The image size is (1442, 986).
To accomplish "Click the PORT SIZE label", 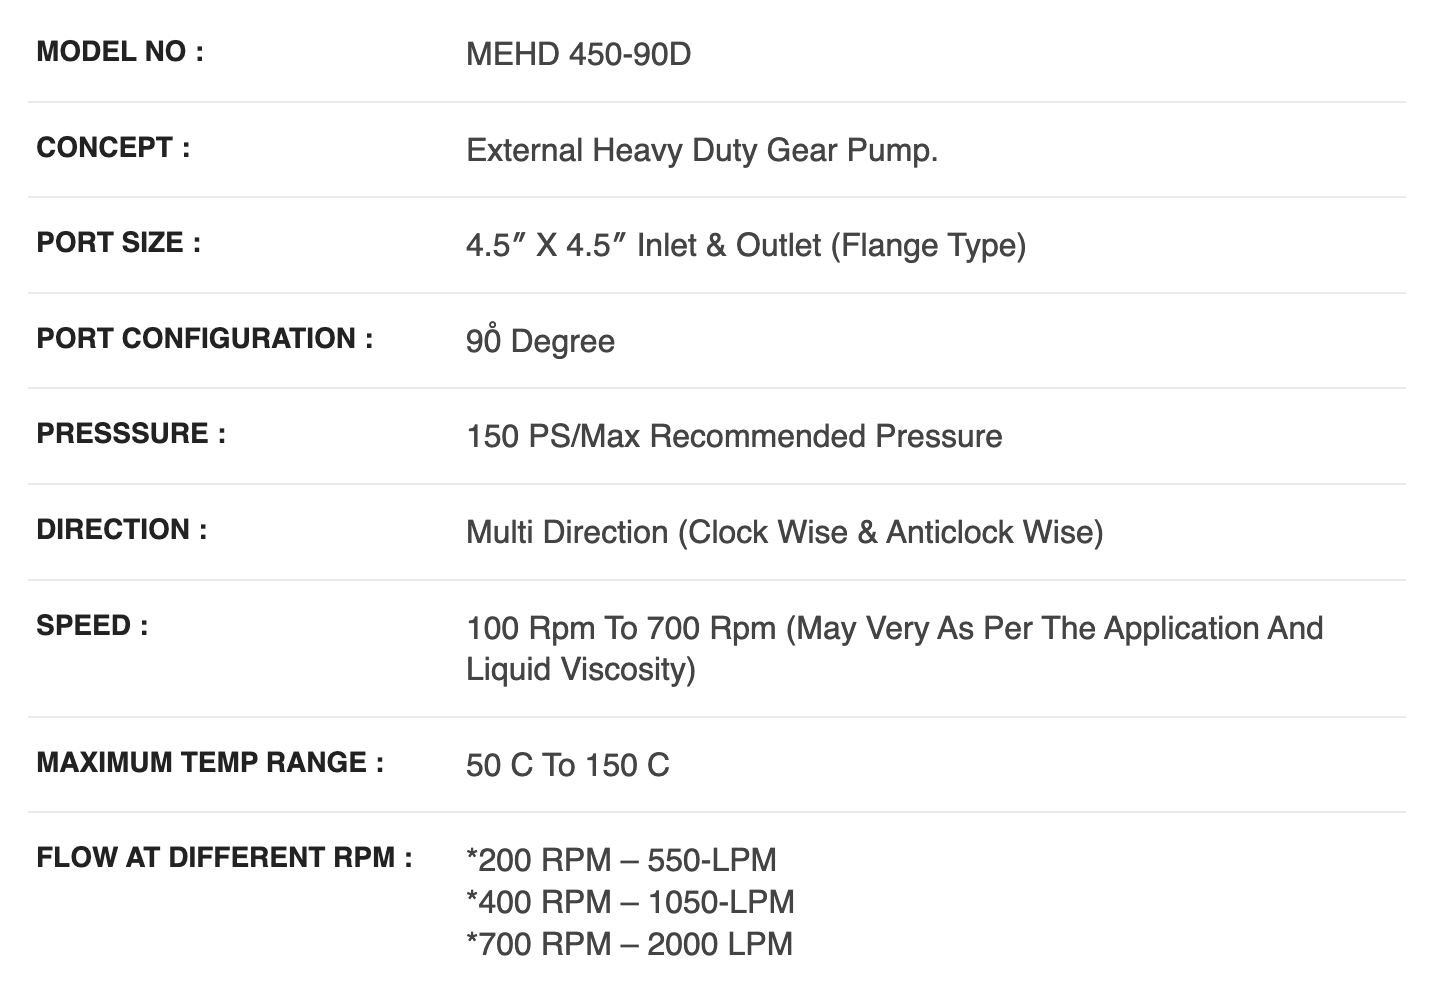I will (119, 243).
